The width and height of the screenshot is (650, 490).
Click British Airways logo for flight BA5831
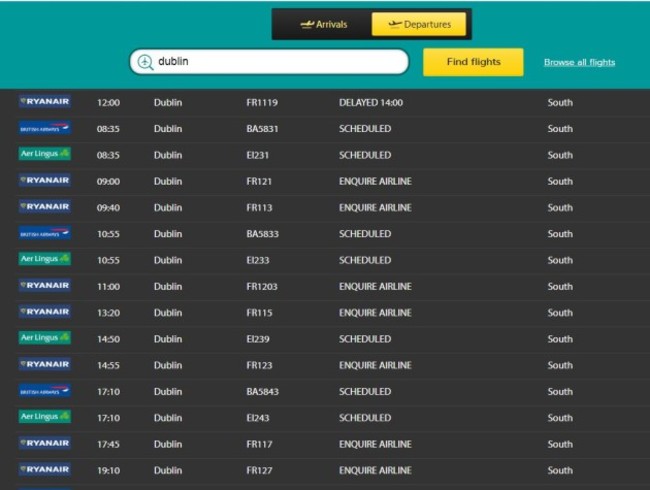pyautogui.click(x=45, y=128)
